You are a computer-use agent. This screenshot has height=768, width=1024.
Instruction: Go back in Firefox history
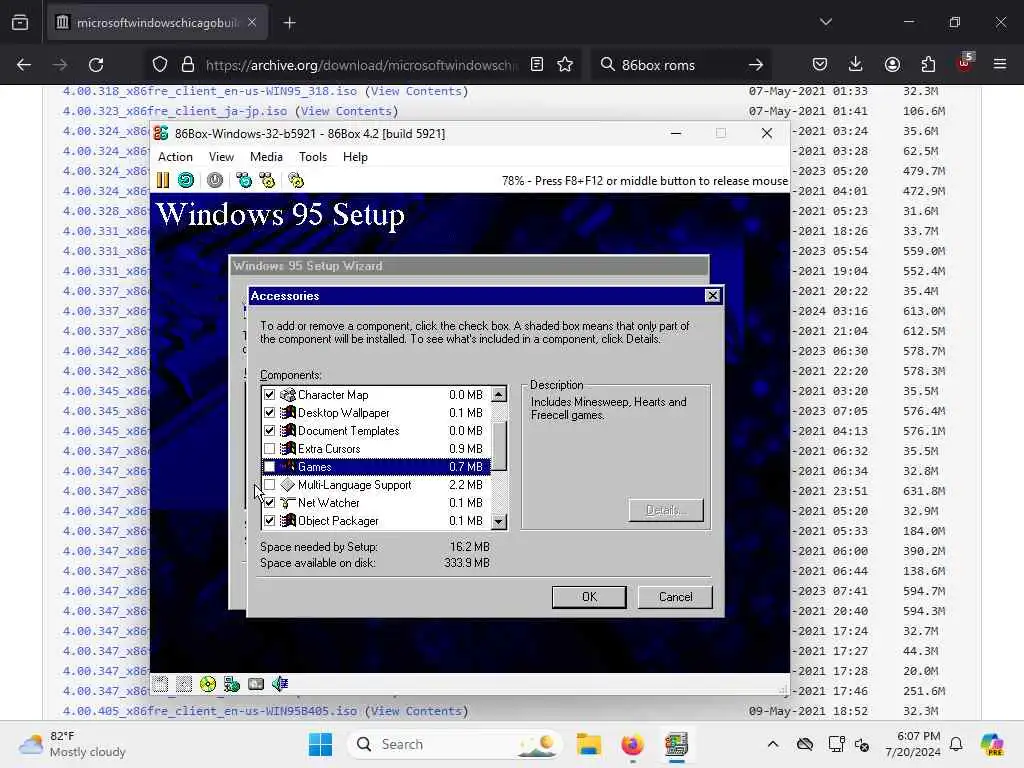tap(24, 65)
